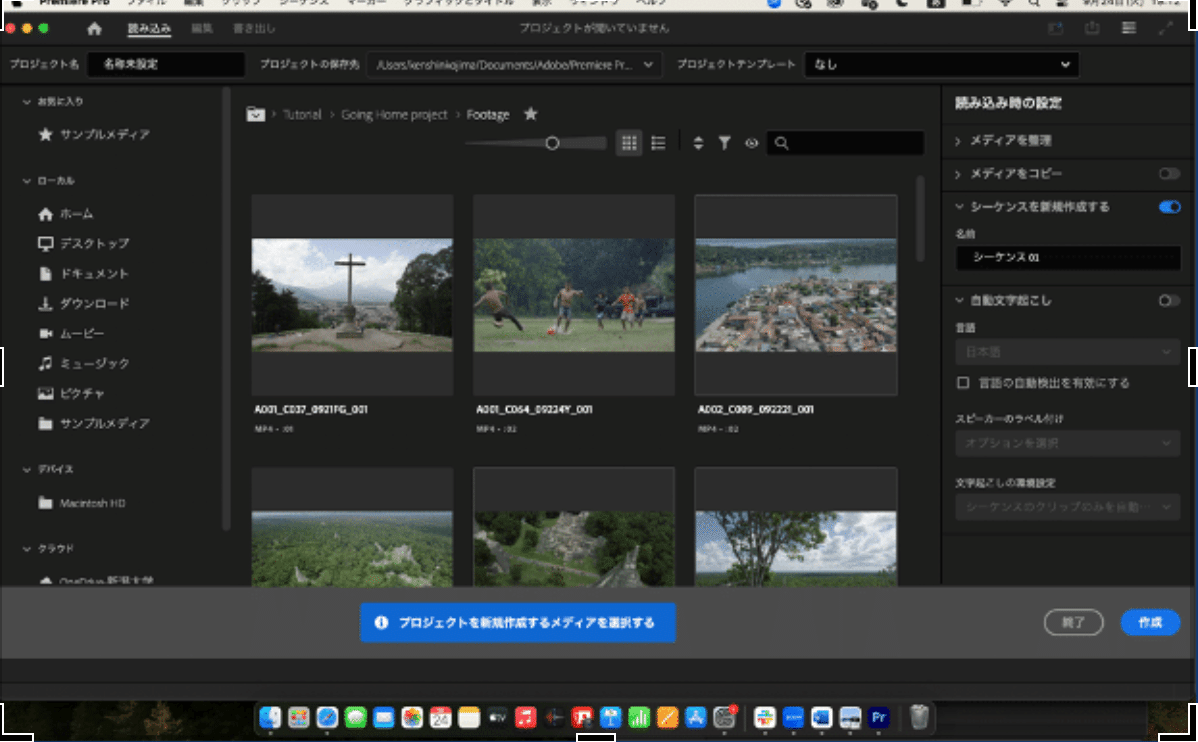Select ダウンロード in the sidebar
Image resolution: width=1198 pixels, height=742 pixels.
click(x=83, y=303)
